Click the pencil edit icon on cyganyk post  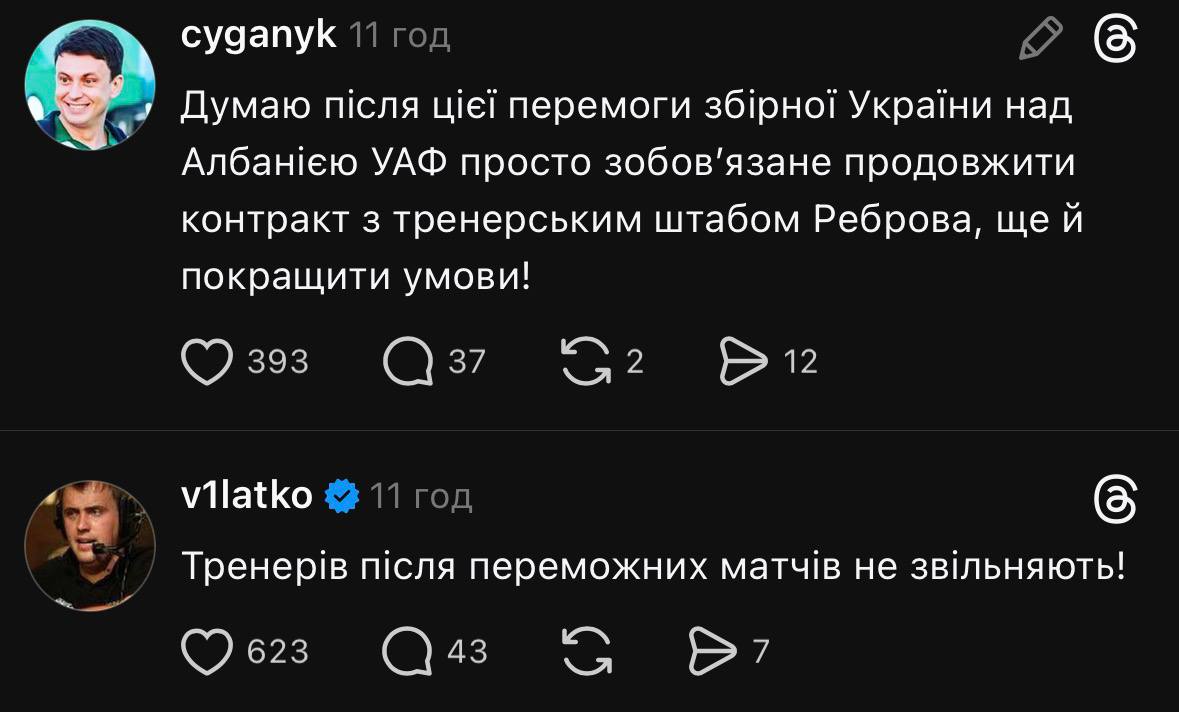point(1040,40)
